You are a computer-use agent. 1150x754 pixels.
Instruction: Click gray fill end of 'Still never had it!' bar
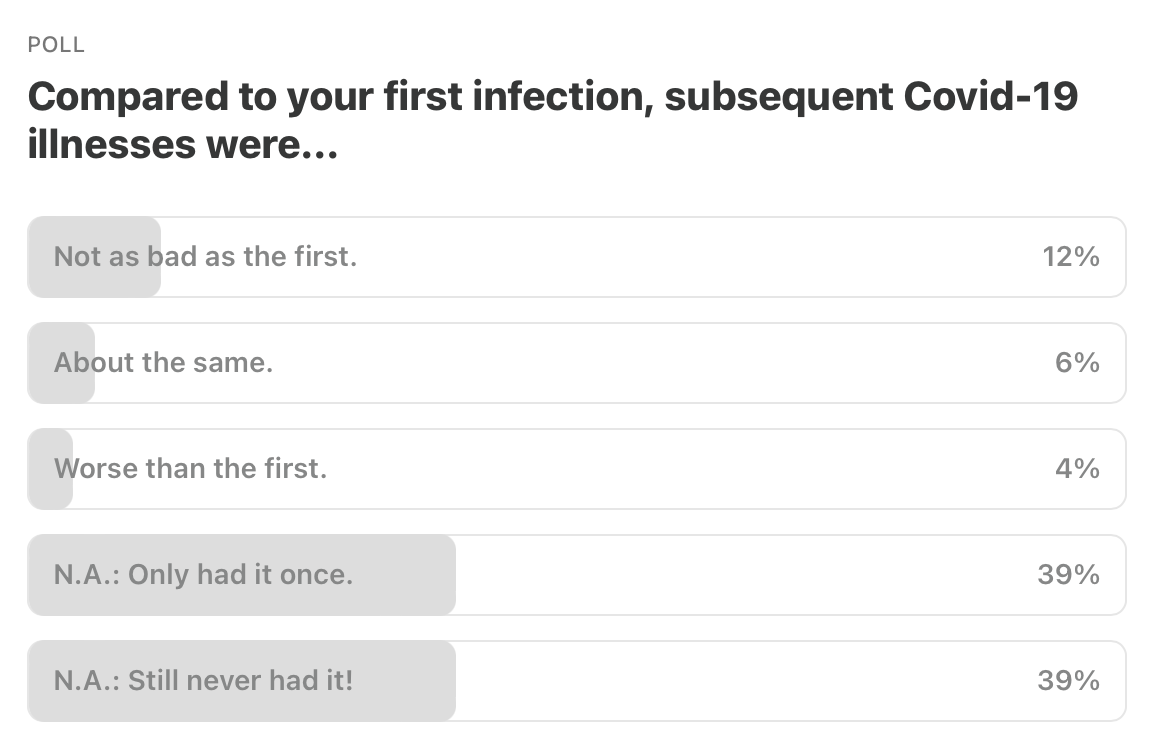point(440,681)
